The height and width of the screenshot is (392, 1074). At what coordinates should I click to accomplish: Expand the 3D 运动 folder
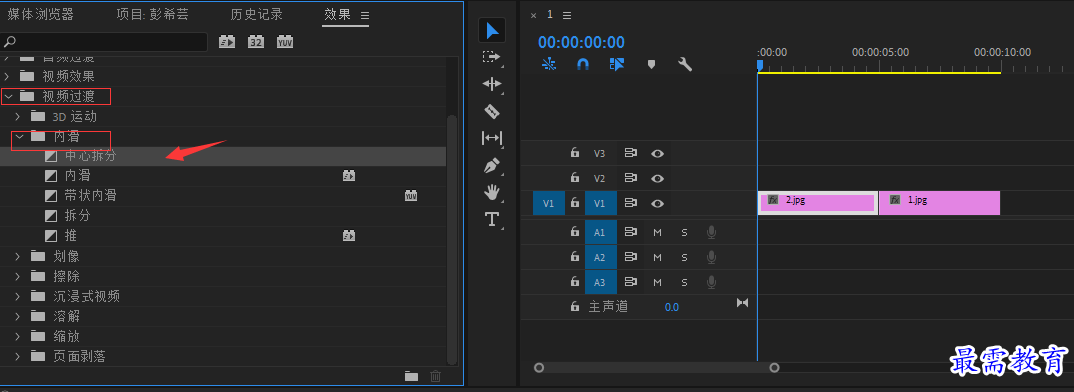pyautogui.click(x=18, y=117)
